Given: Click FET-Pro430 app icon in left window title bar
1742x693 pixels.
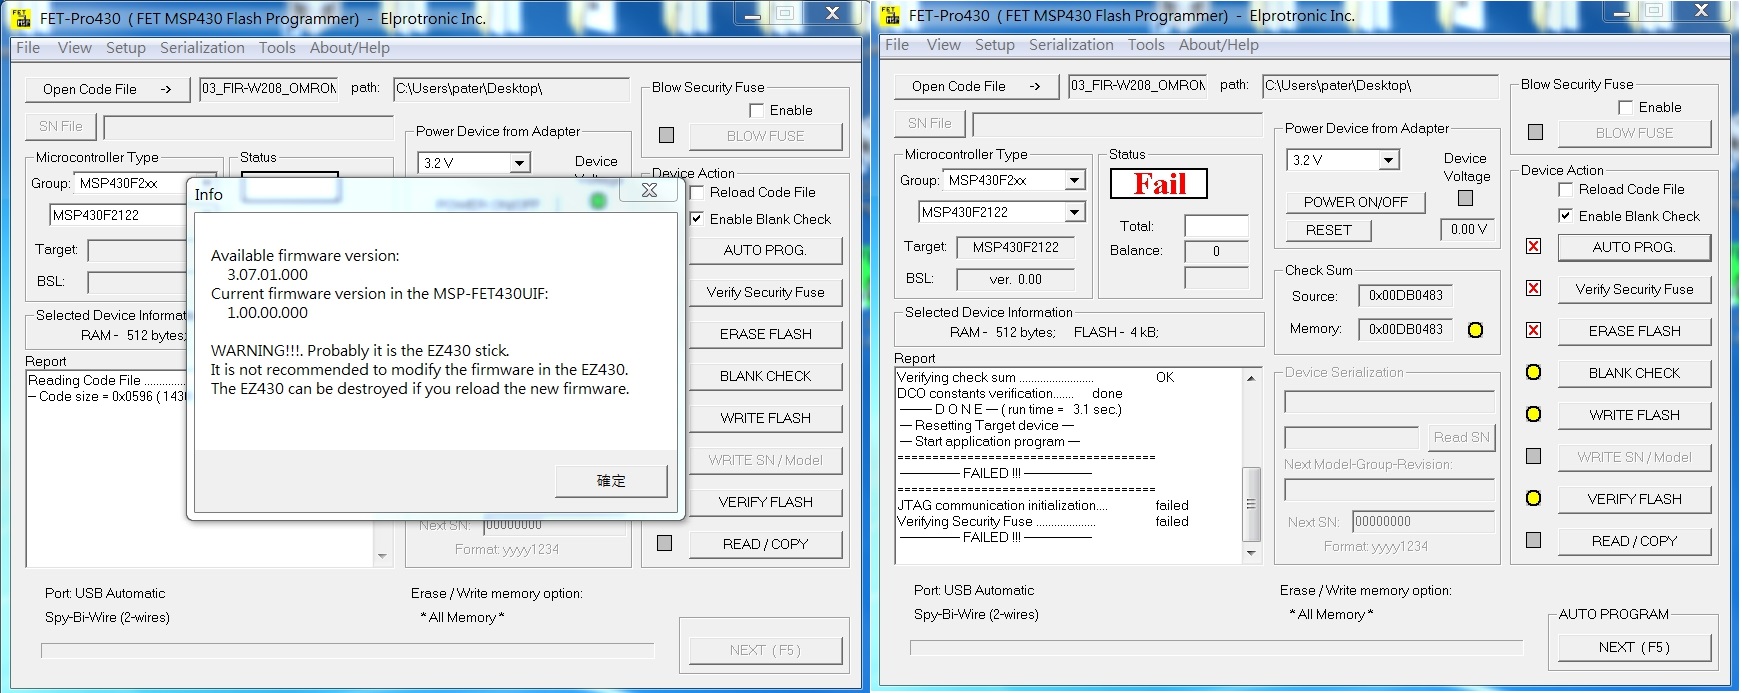Looking at the screenshot, I should pyautogui.click(x=21, y=17).
